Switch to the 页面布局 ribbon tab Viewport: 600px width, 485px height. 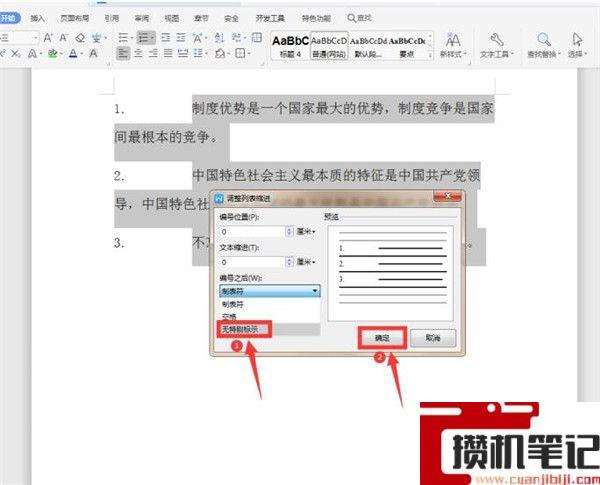click(75, 18)
